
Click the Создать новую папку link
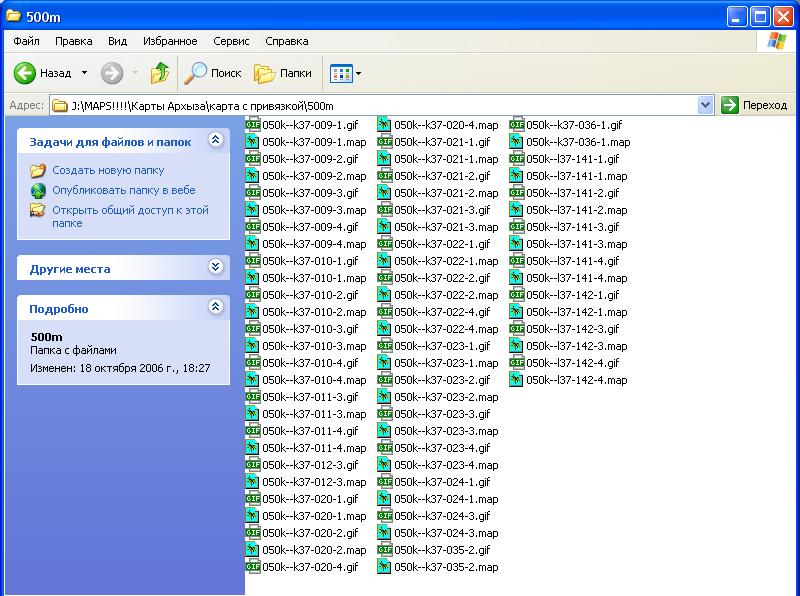108,171
